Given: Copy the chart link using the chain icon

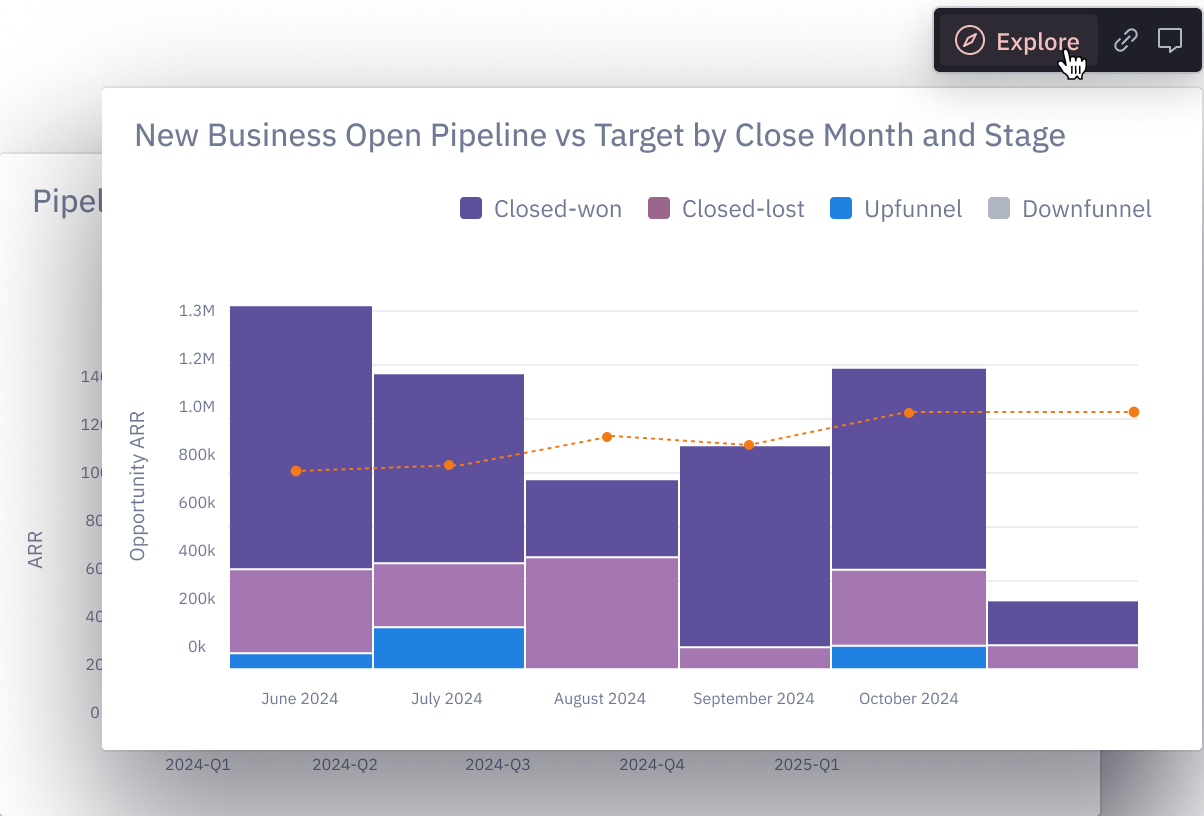Looking at the screenshot, I should [x=1126, y=41].
